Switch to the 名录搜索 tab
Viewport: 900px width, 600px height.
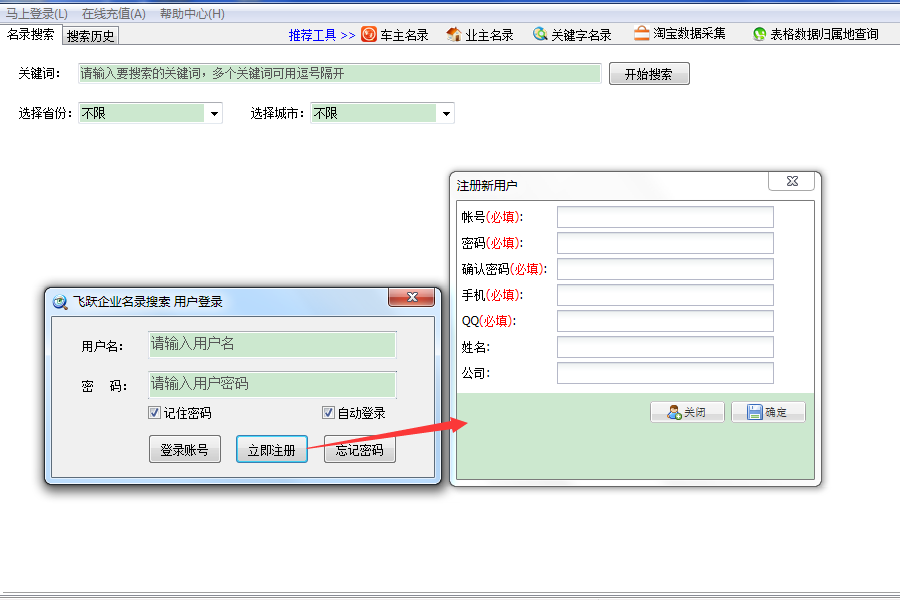(30, 34)
